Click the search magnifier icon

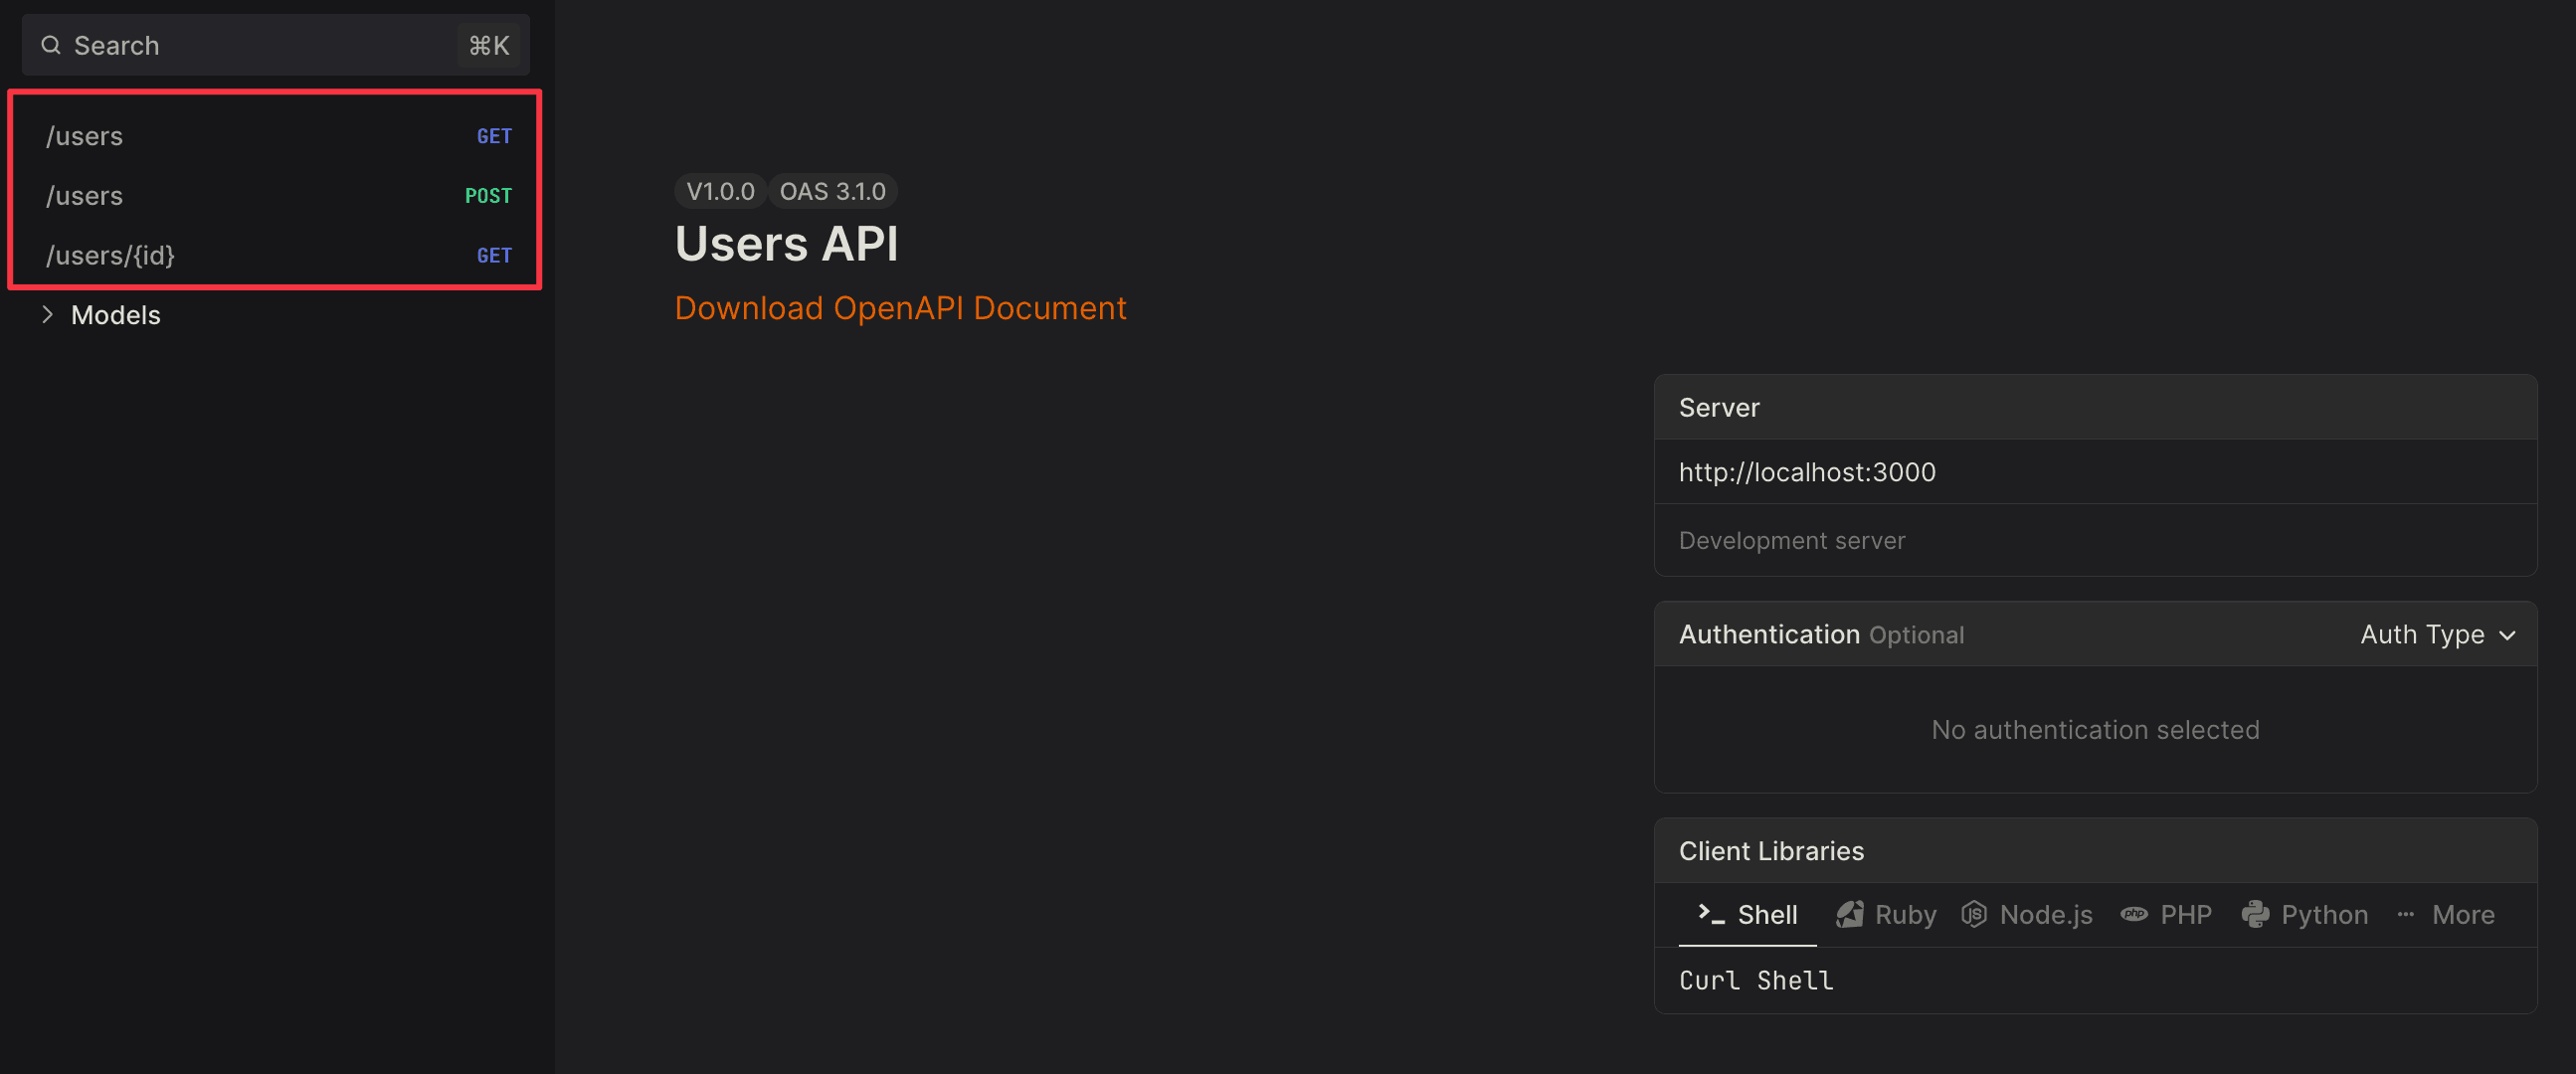coord(51,45)
